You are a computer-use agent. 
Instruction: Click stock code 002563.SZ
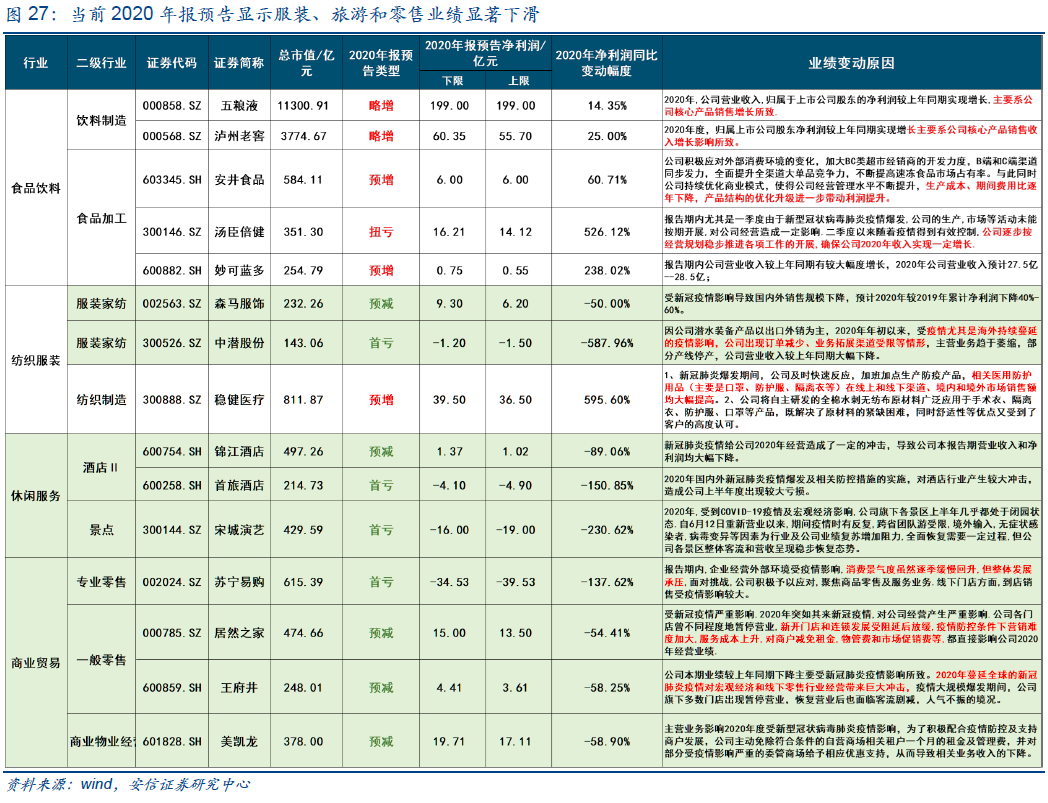[x=172, y=304]
